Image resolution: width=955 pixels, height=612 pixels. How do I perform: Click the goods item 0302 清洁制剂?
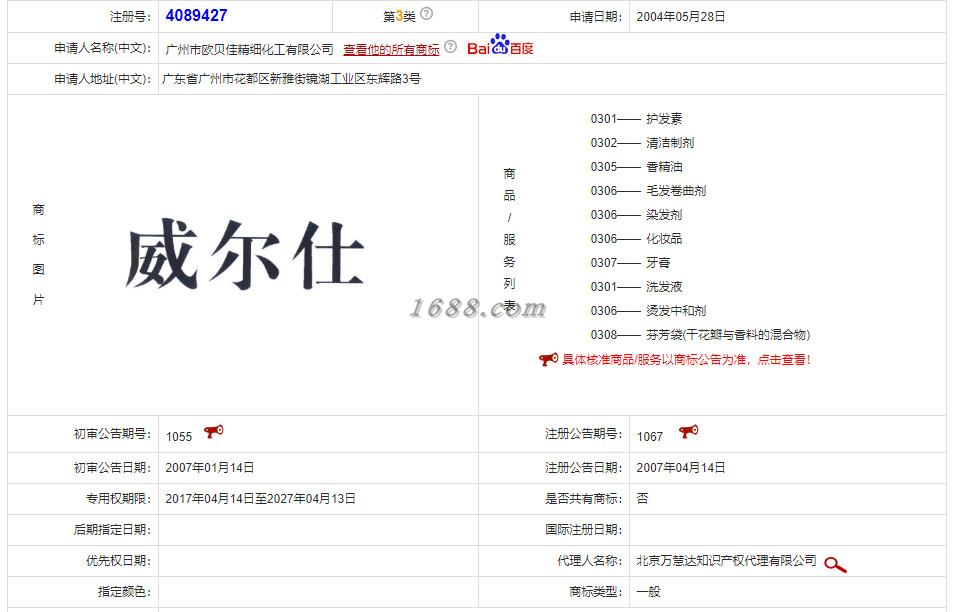pyautogui.click(x=642, y=143)
